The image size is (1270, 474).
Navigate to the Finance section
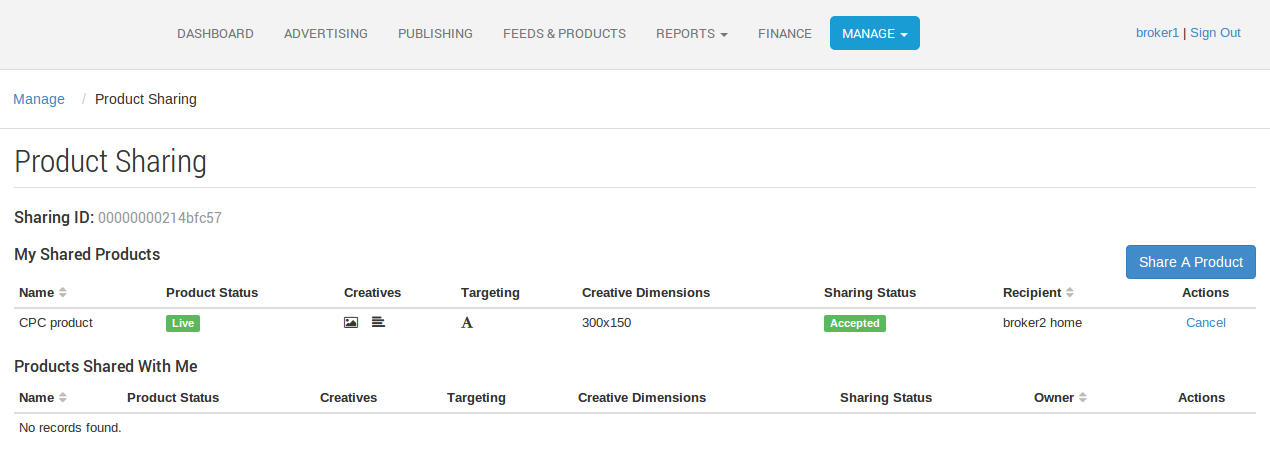point(785,33)
